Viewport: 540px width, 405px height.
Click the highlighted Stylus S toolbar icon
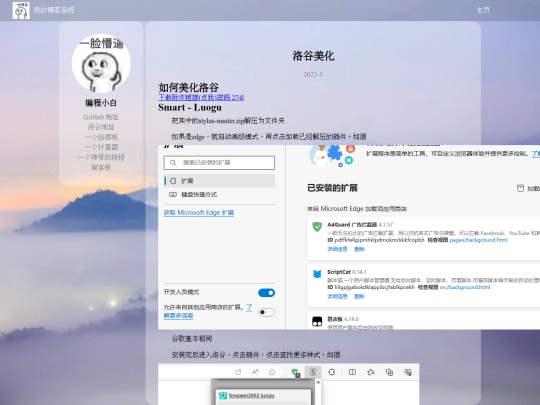tap(313, 372)
